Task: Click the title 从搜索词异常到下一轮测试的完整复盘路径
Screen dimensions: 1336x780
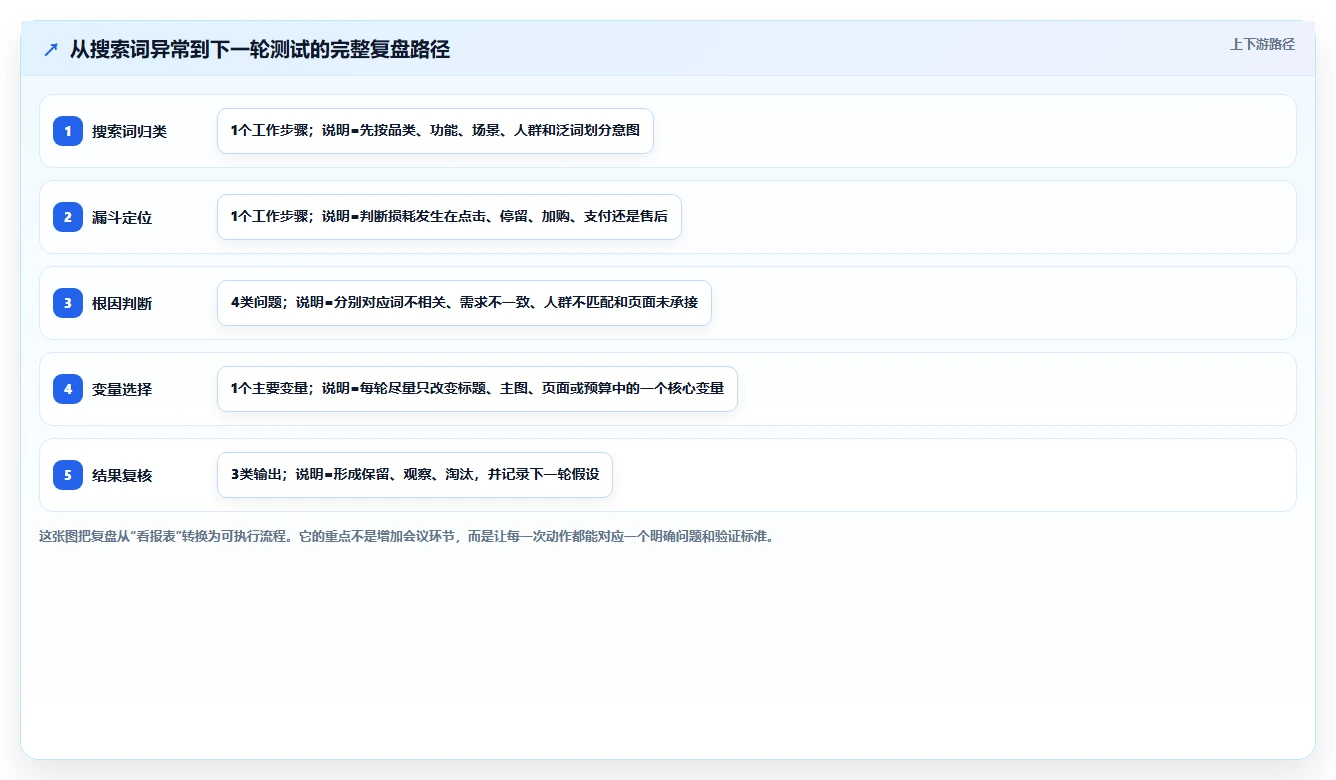Action: point(260,49)
